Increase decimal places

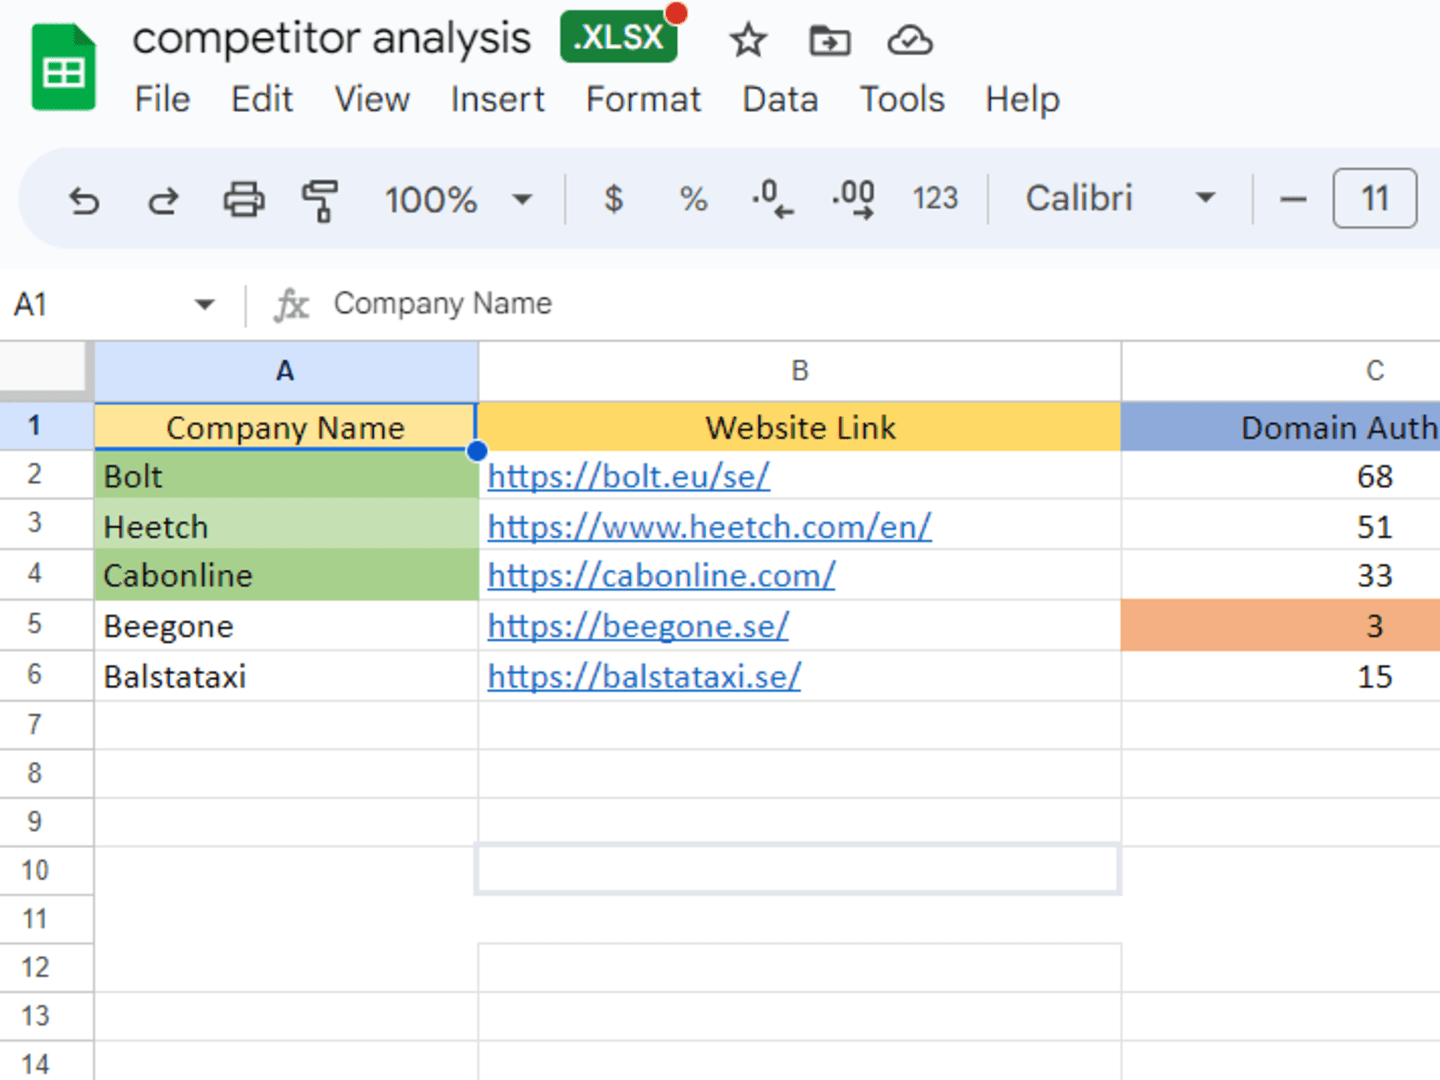[x=853, y=199]
